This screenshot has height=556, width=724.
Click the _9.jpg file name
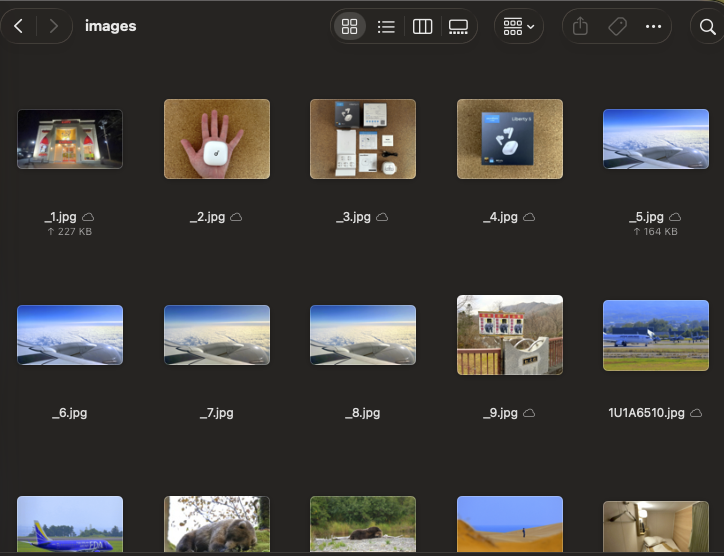[501, 412]
